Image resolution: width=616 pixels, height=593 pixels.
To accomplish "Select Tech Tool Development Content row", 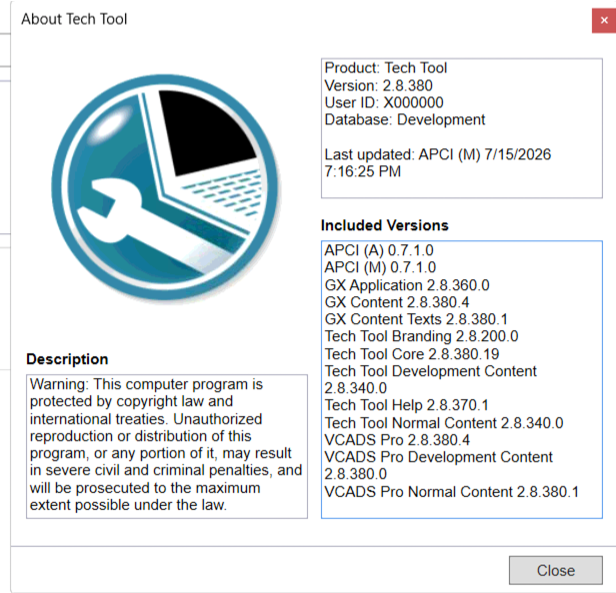I will point(430,379).
